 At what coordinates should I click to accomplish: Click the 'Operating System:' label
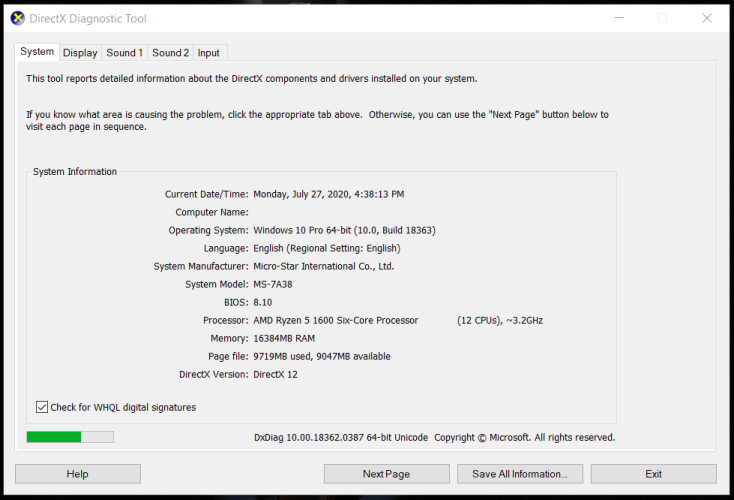(209, 230)
